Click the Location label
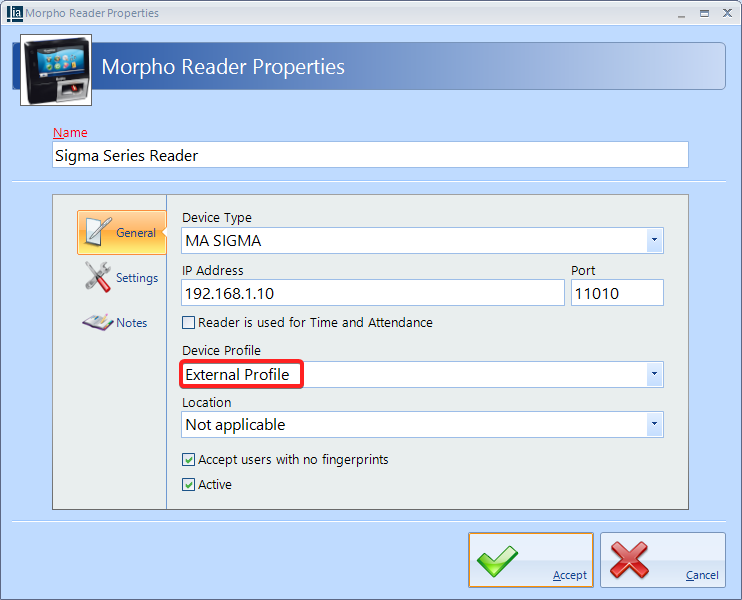Screen dimensions: 742x600 [207, 403]
